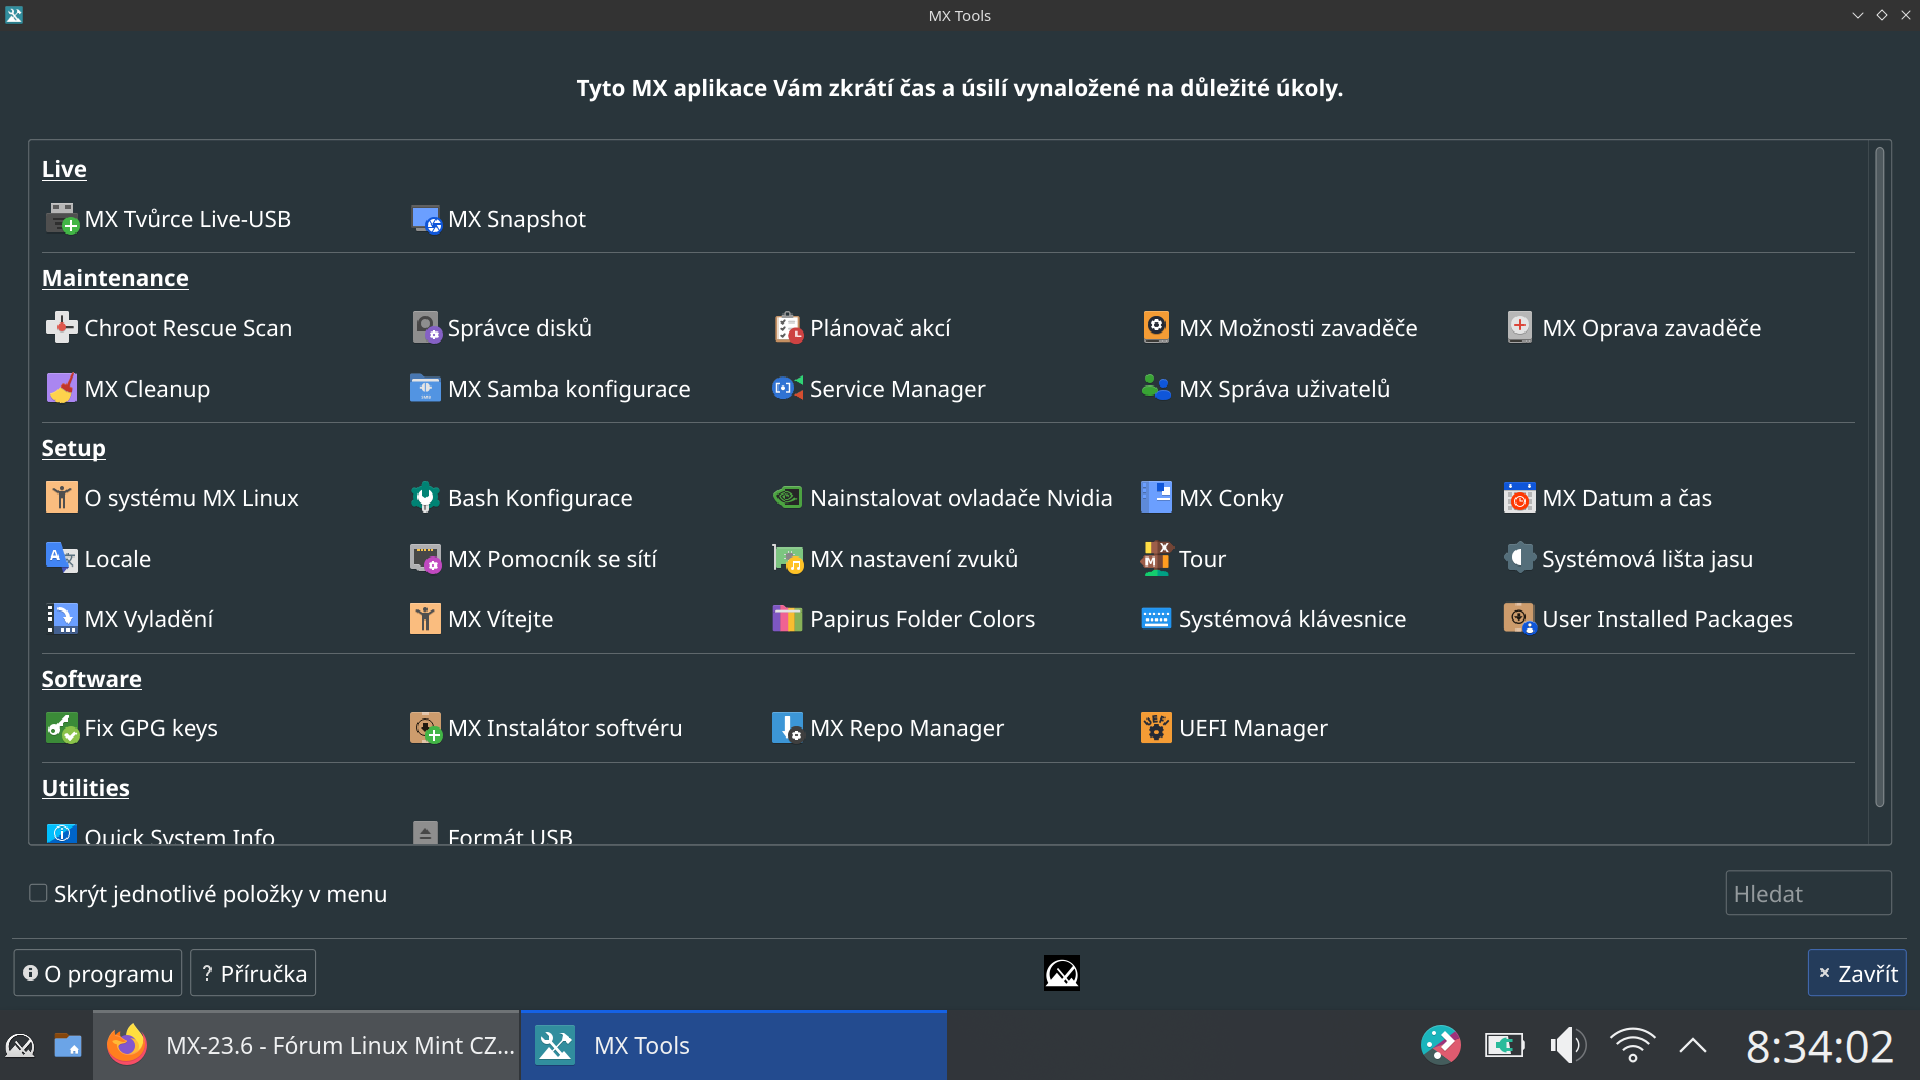Open the Příručka help button

(x=253, y=973)
